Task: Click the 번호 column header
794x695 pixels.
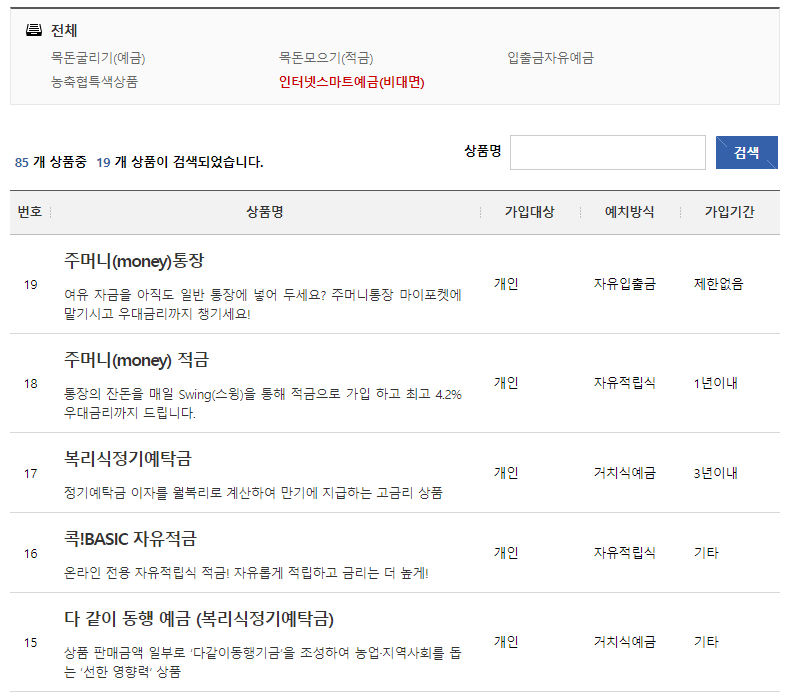Action: pyautogui.click(x=30, y=212)
